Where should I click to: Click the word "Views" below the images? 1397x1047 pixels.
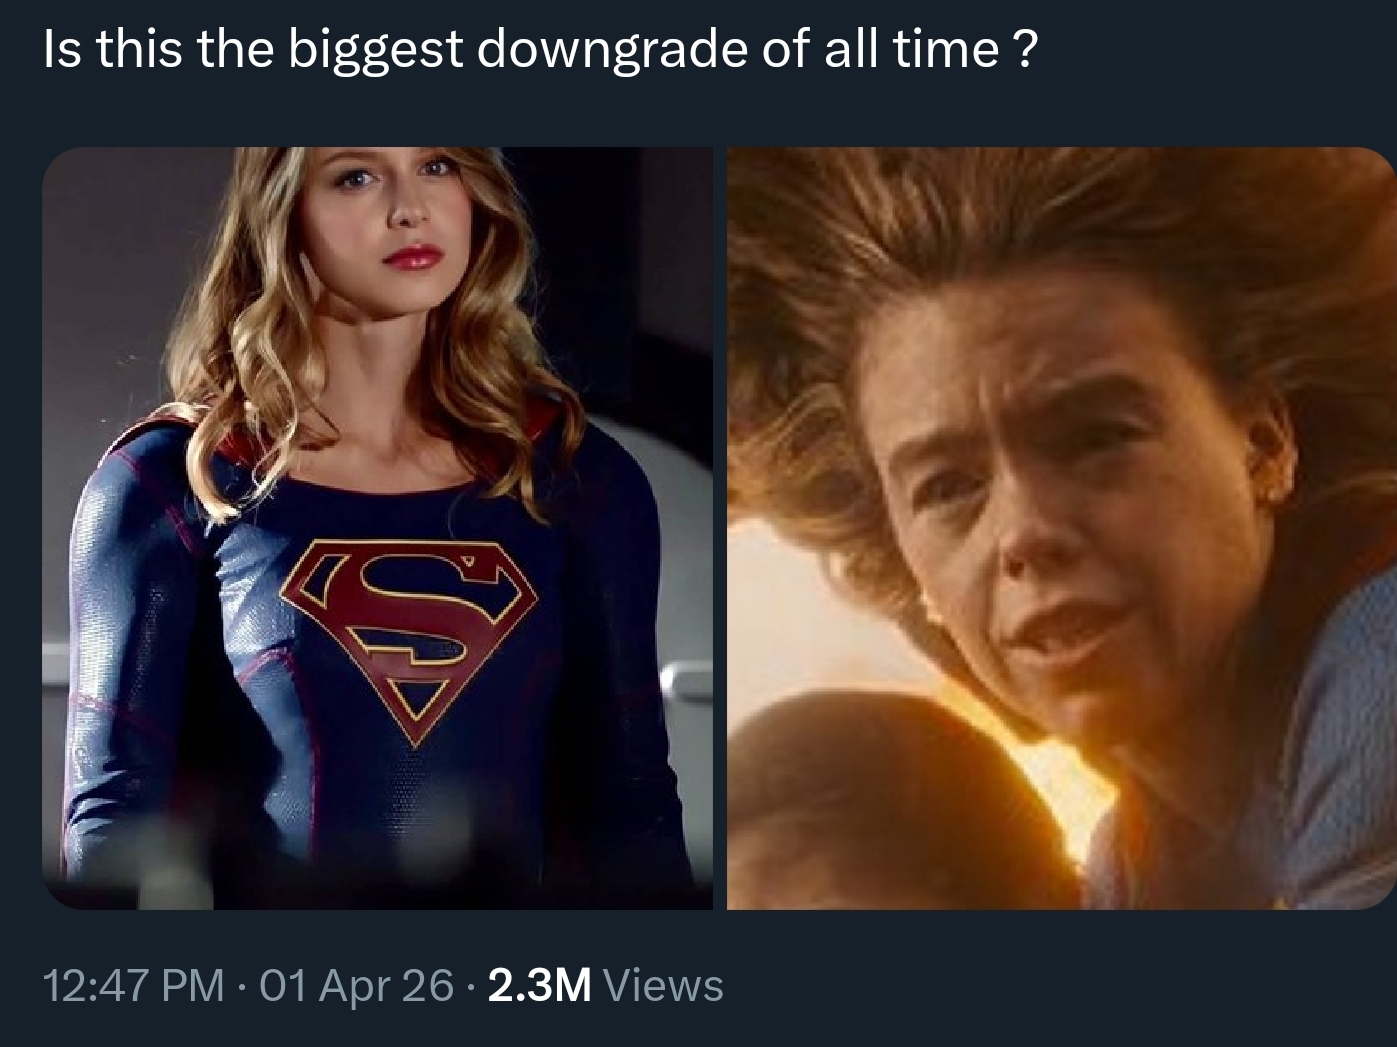point(664,985)
